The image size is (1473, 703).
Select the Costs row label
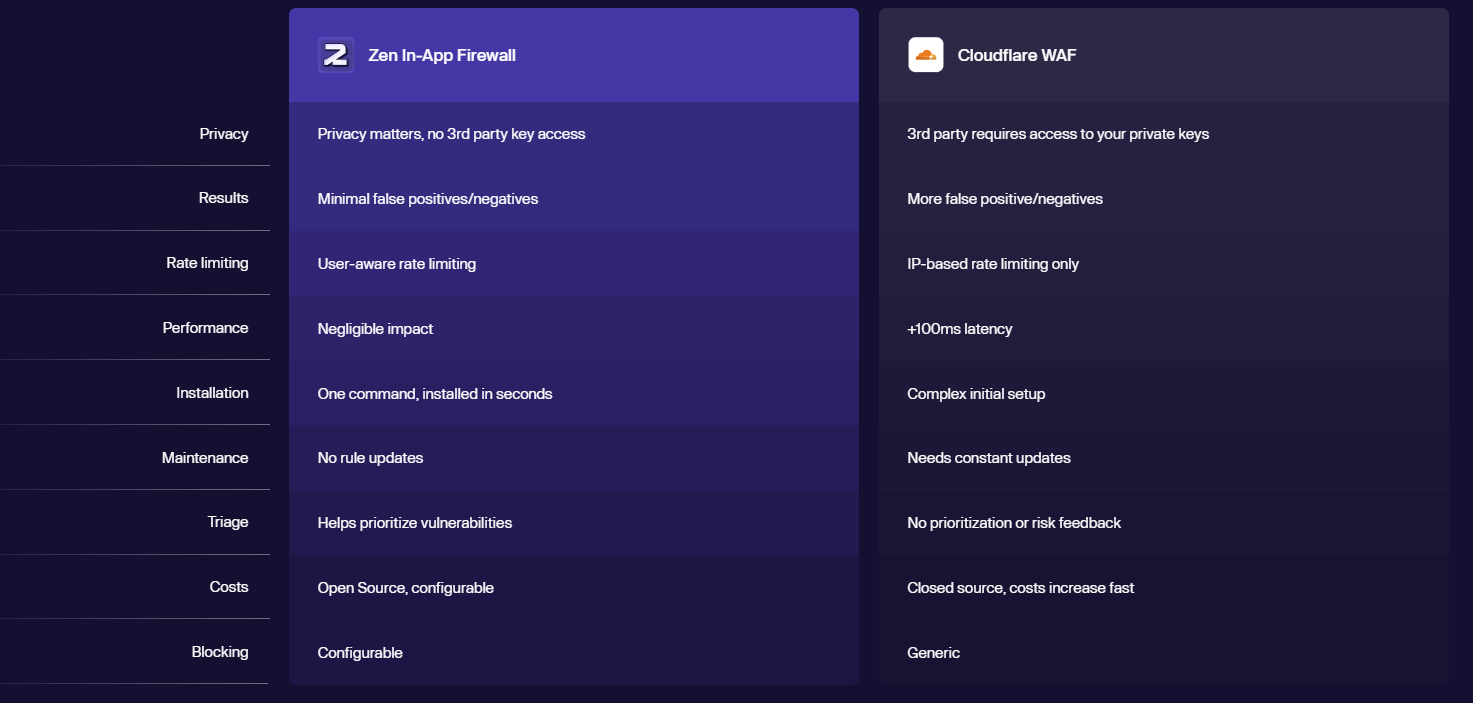coord(229,587)
